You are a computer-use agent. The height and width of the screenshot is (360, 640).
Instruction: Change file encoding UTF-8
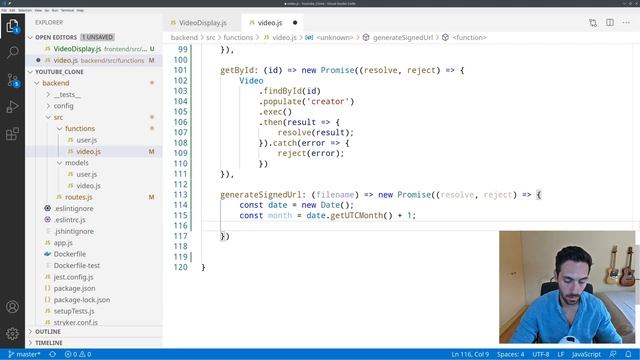tap(540, 354)
